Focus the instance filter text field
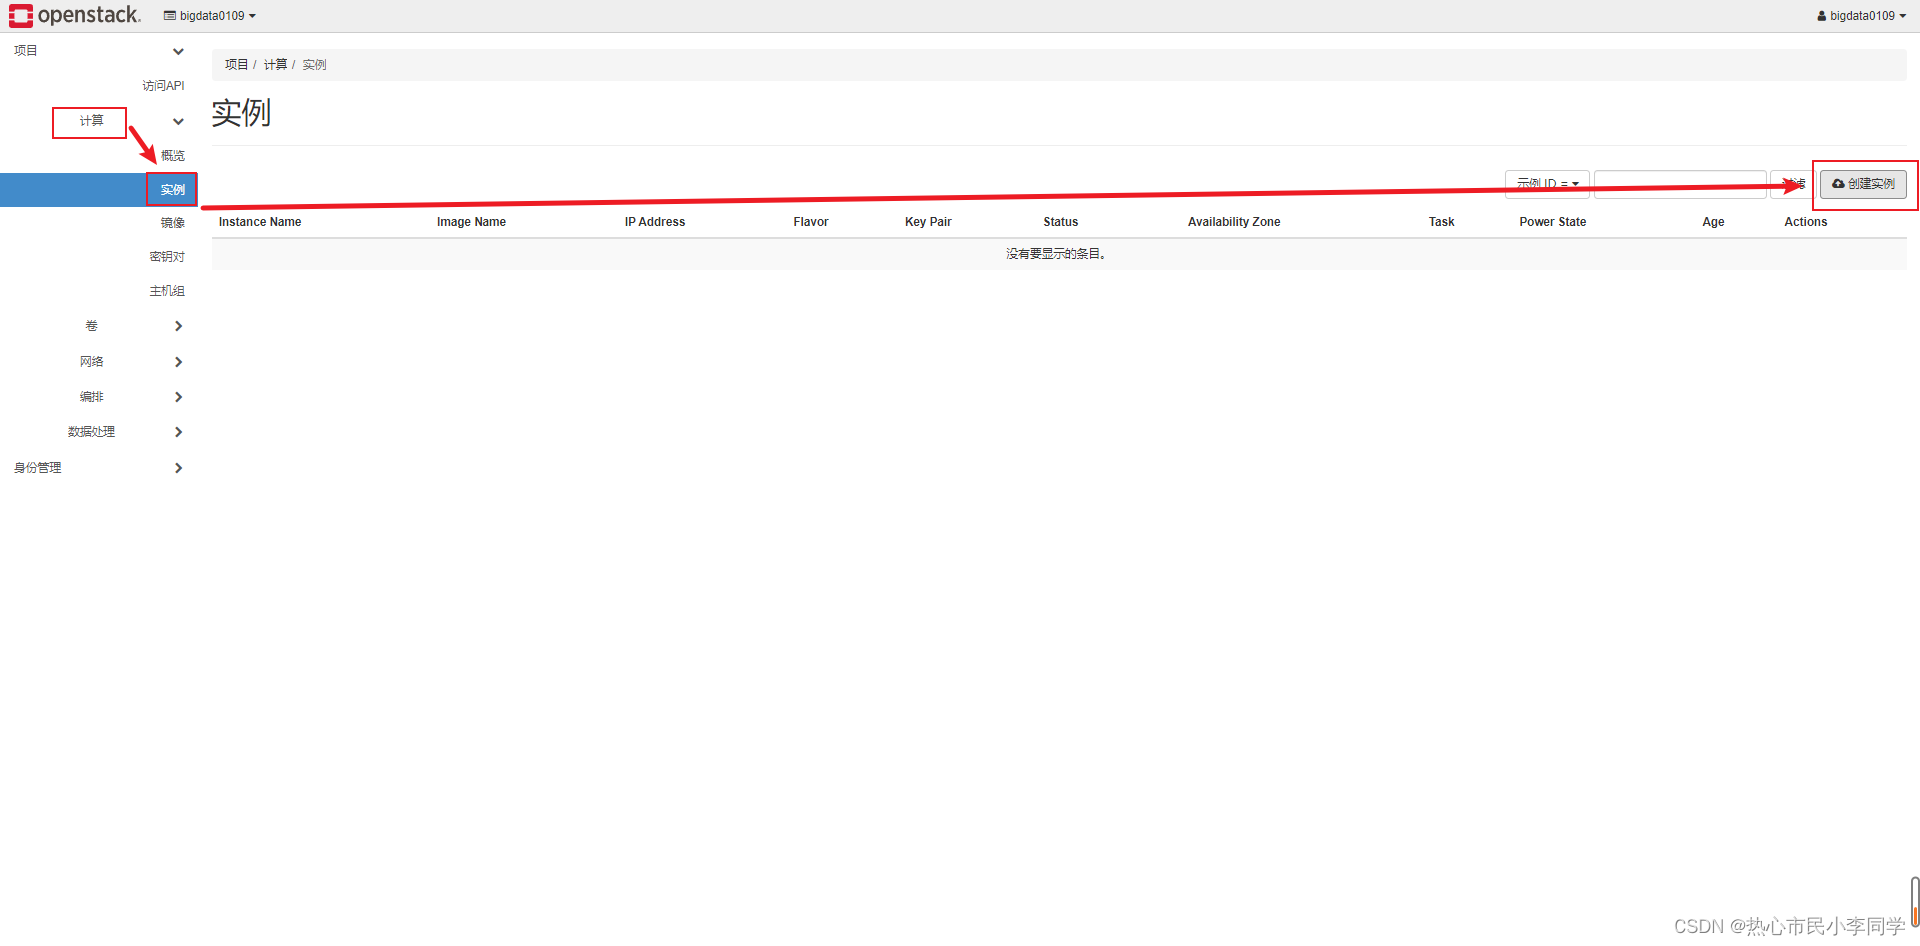 click(1680, 184)
